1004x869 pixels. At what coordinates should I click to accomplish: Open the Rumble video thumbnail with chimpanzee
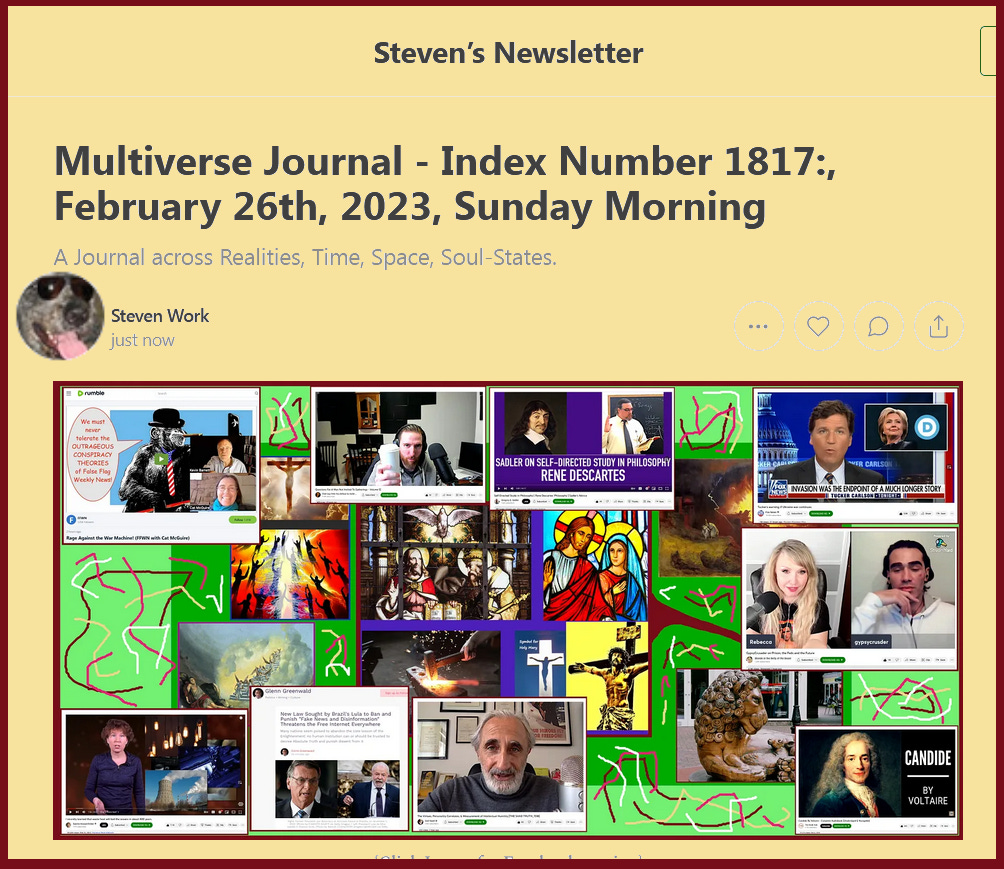pyautogui.click(x=161, y=466)
